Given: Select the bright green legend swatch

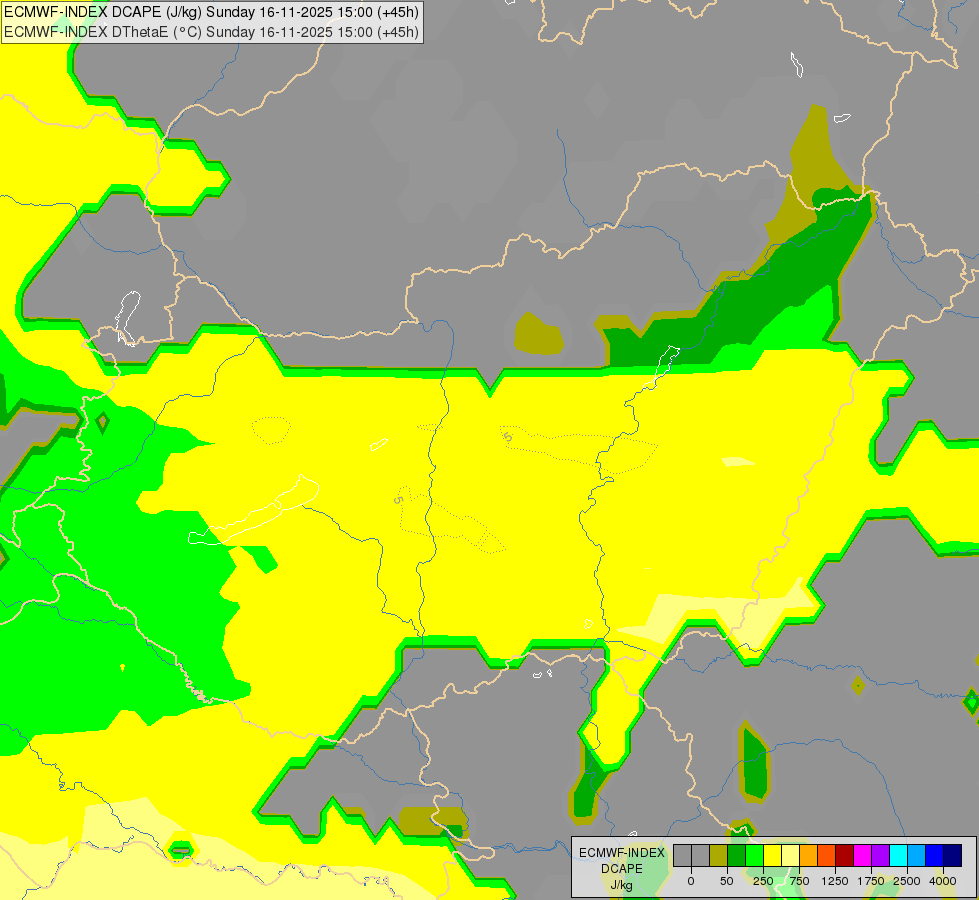Looking at the screenshot, I should (x=754, y=856).
